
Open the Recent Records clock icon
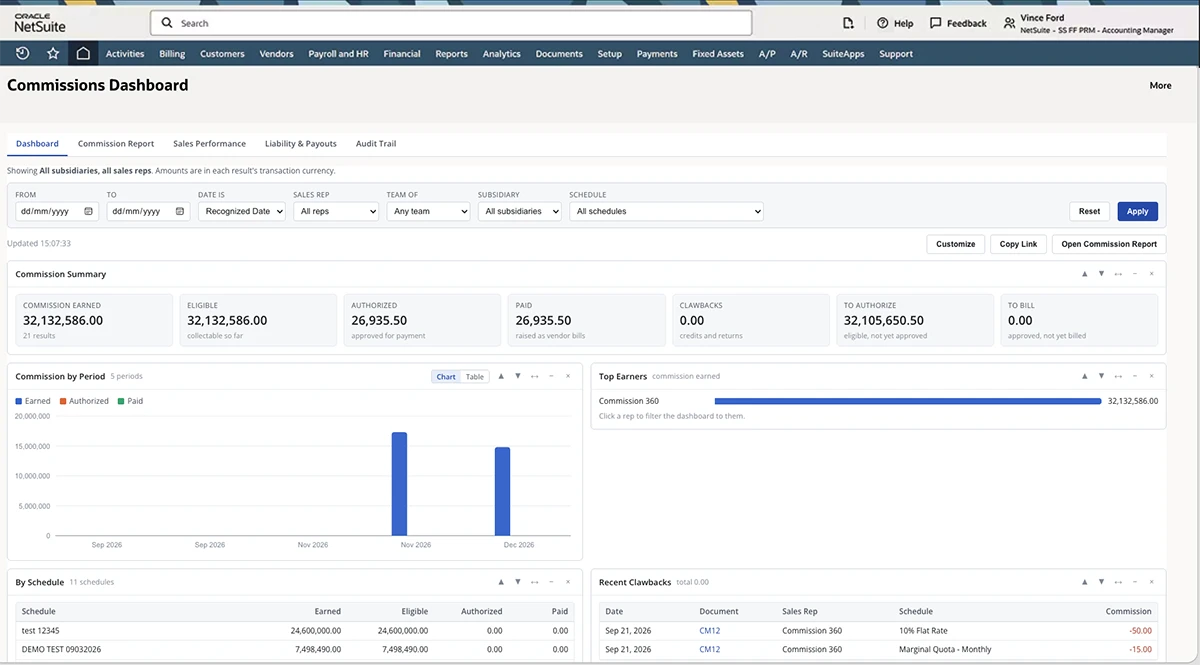click(23, 54)
